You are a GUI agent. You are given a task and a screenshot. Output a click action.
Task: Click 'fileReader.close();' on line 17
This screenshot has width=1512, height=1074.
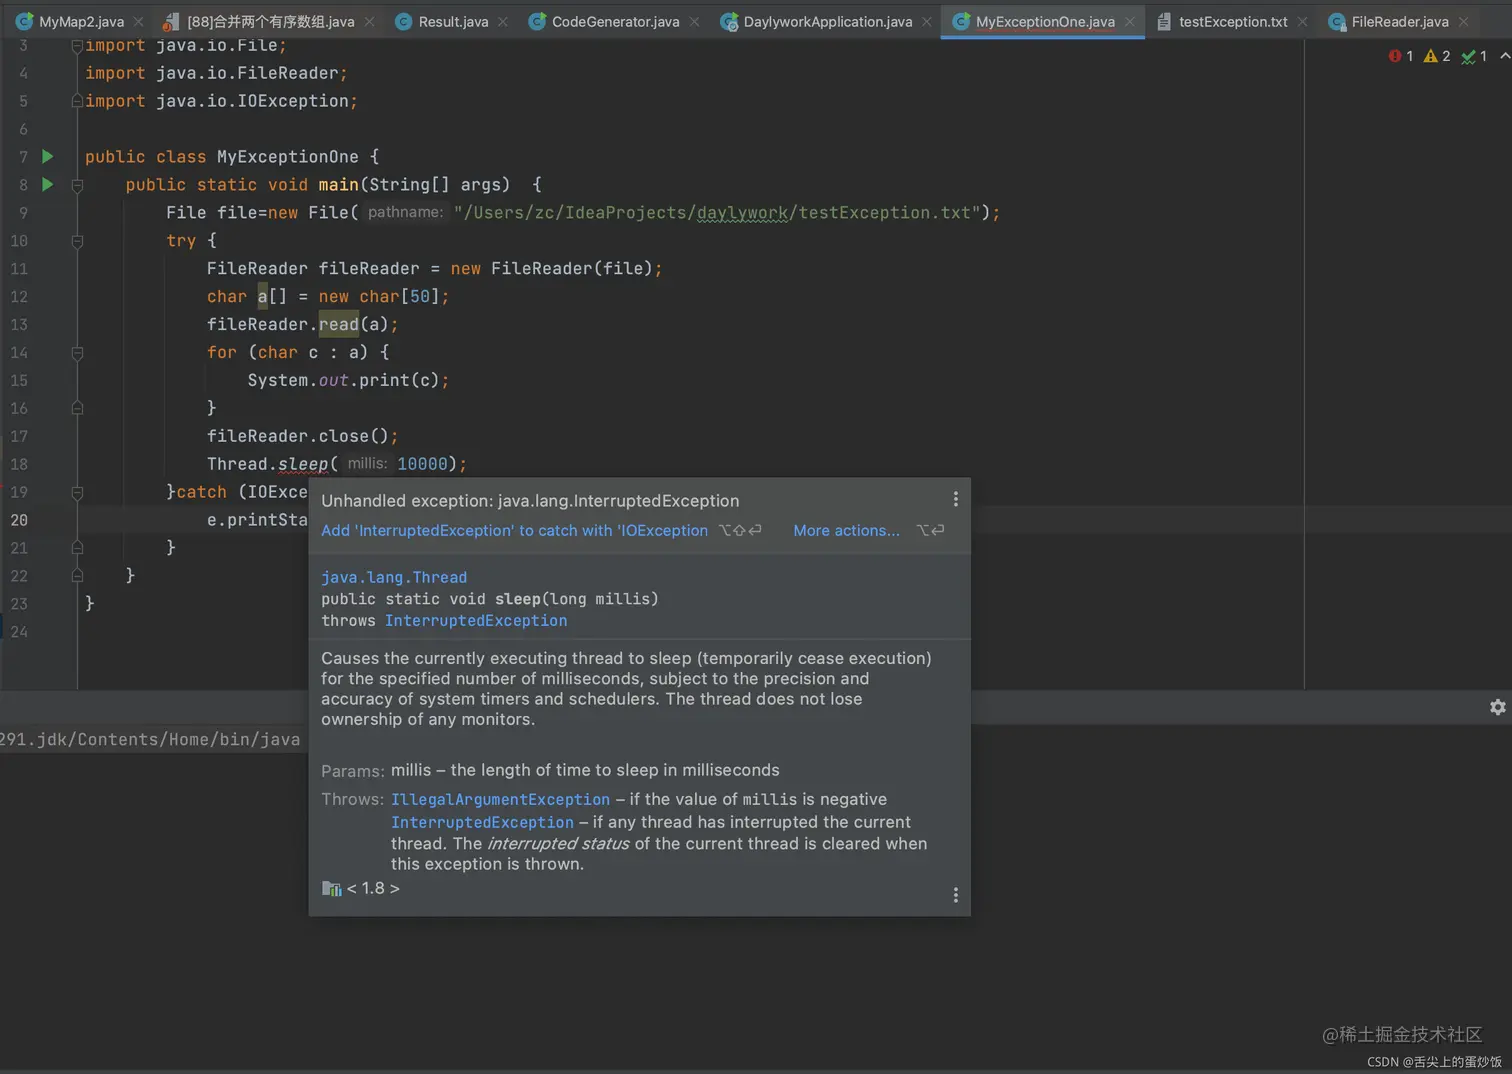302,436
